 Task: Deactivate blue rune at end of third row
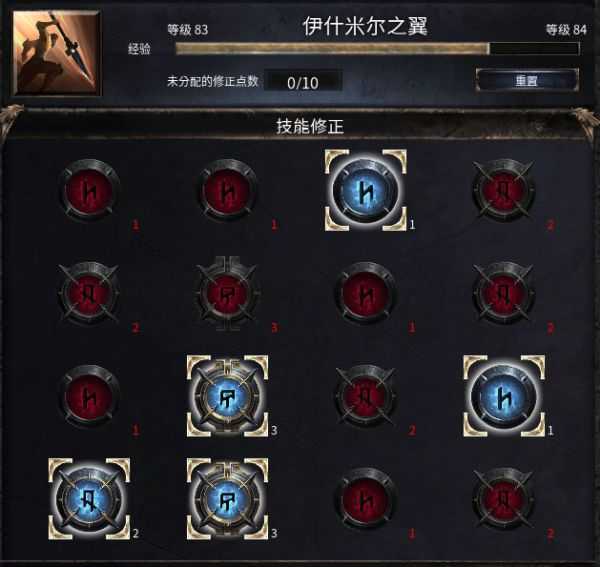[504, 396]
